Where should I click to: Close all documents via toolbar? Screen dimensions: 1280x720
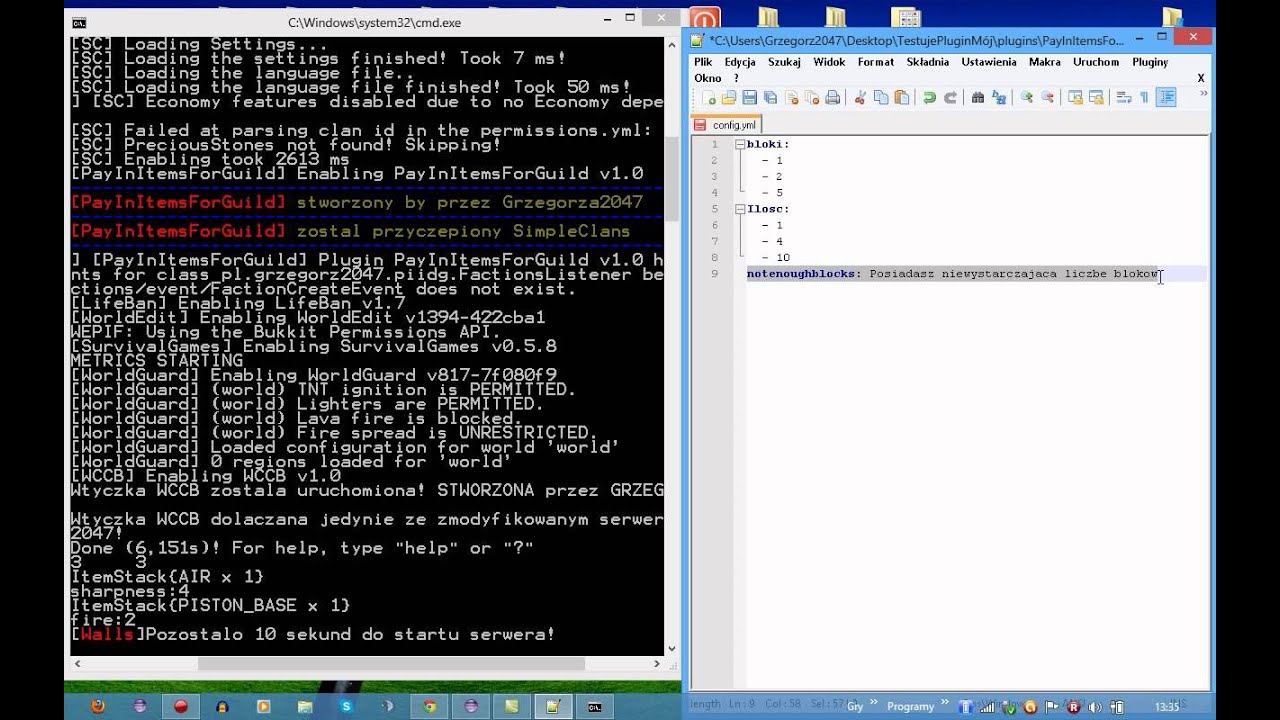(812, 97)
